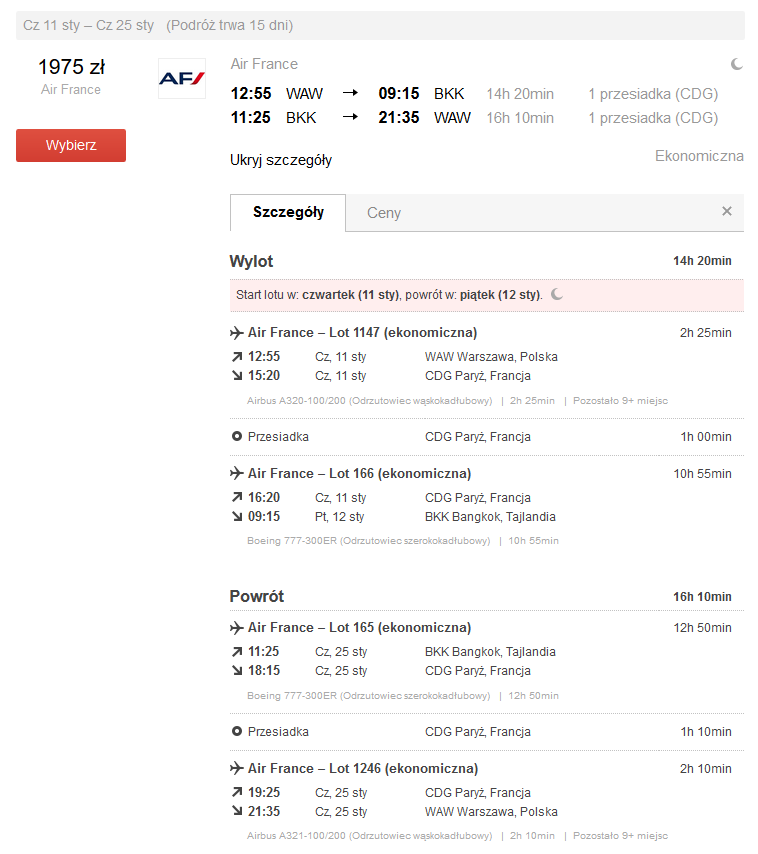Click airplane icon beside Lot 1246

(236, 768)
